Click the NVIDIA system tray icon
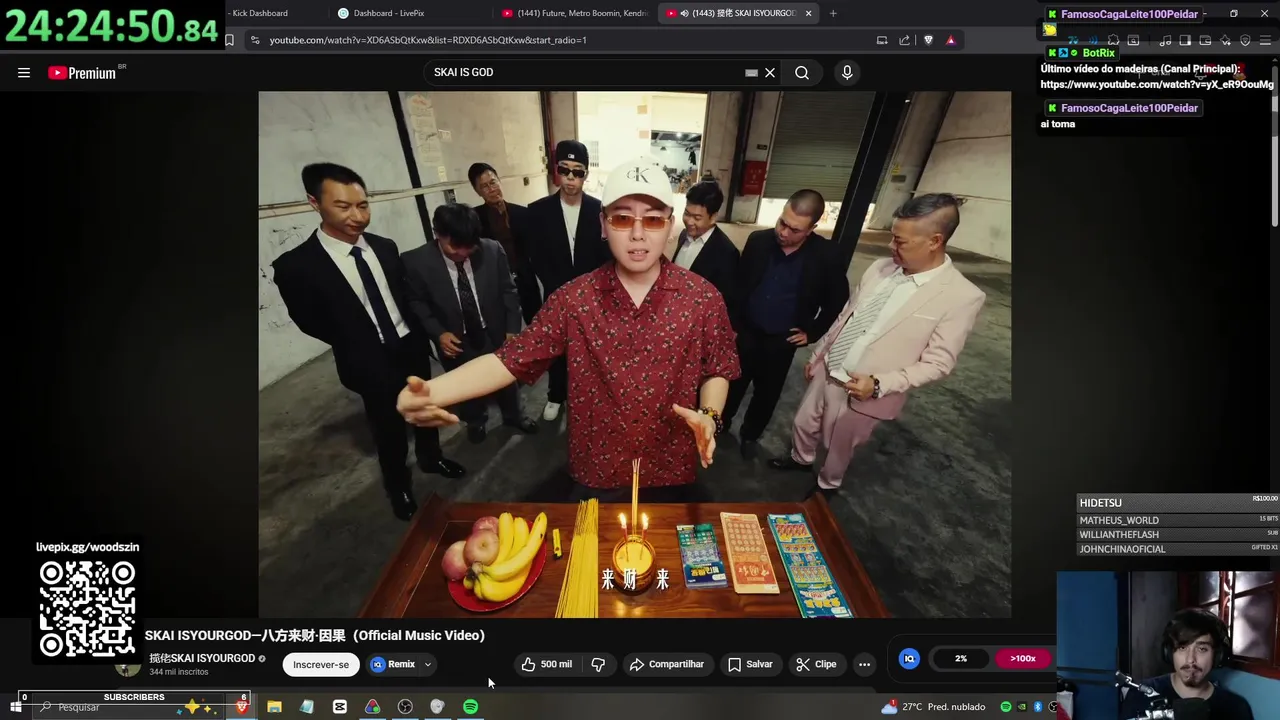The image size is (1280, 720). (1022, 707)
